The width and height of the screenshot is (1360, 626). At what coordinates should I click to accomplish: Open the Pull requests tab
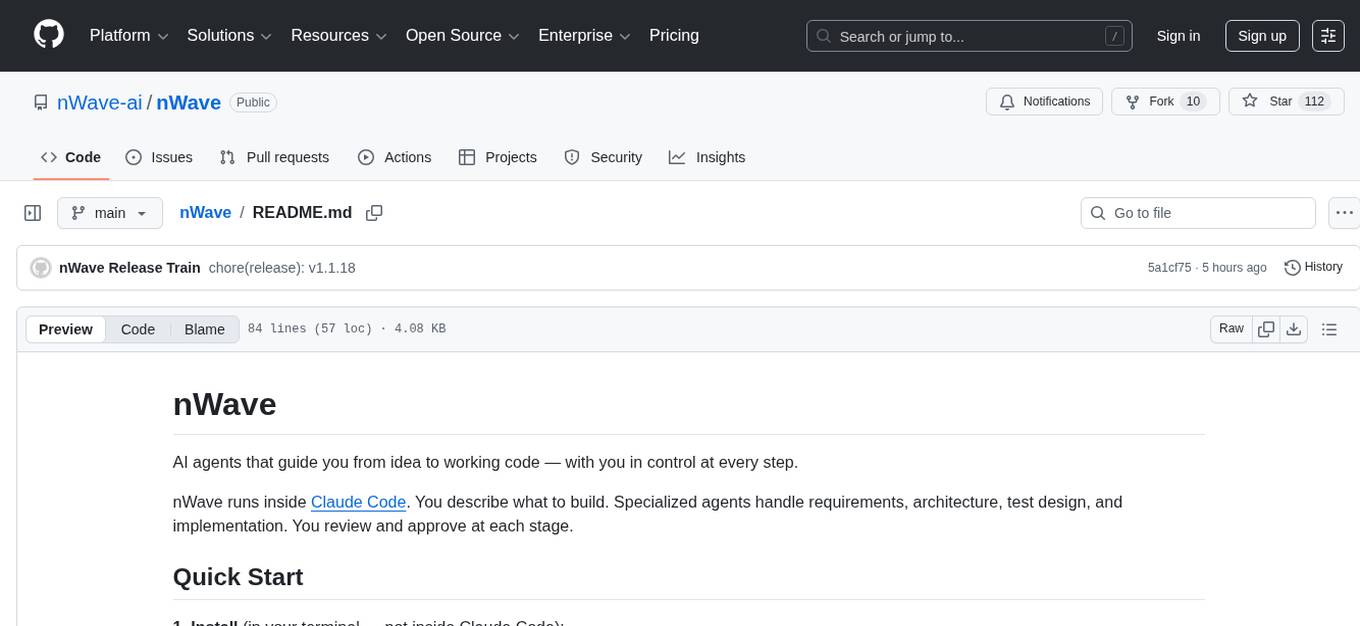[x=274, y=157]
